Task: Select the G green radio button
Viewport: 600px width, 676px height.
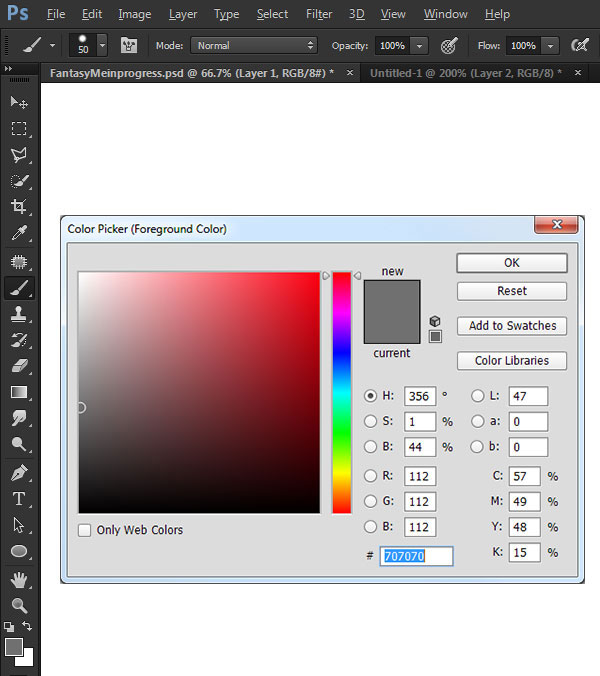Action: (370, 501)
